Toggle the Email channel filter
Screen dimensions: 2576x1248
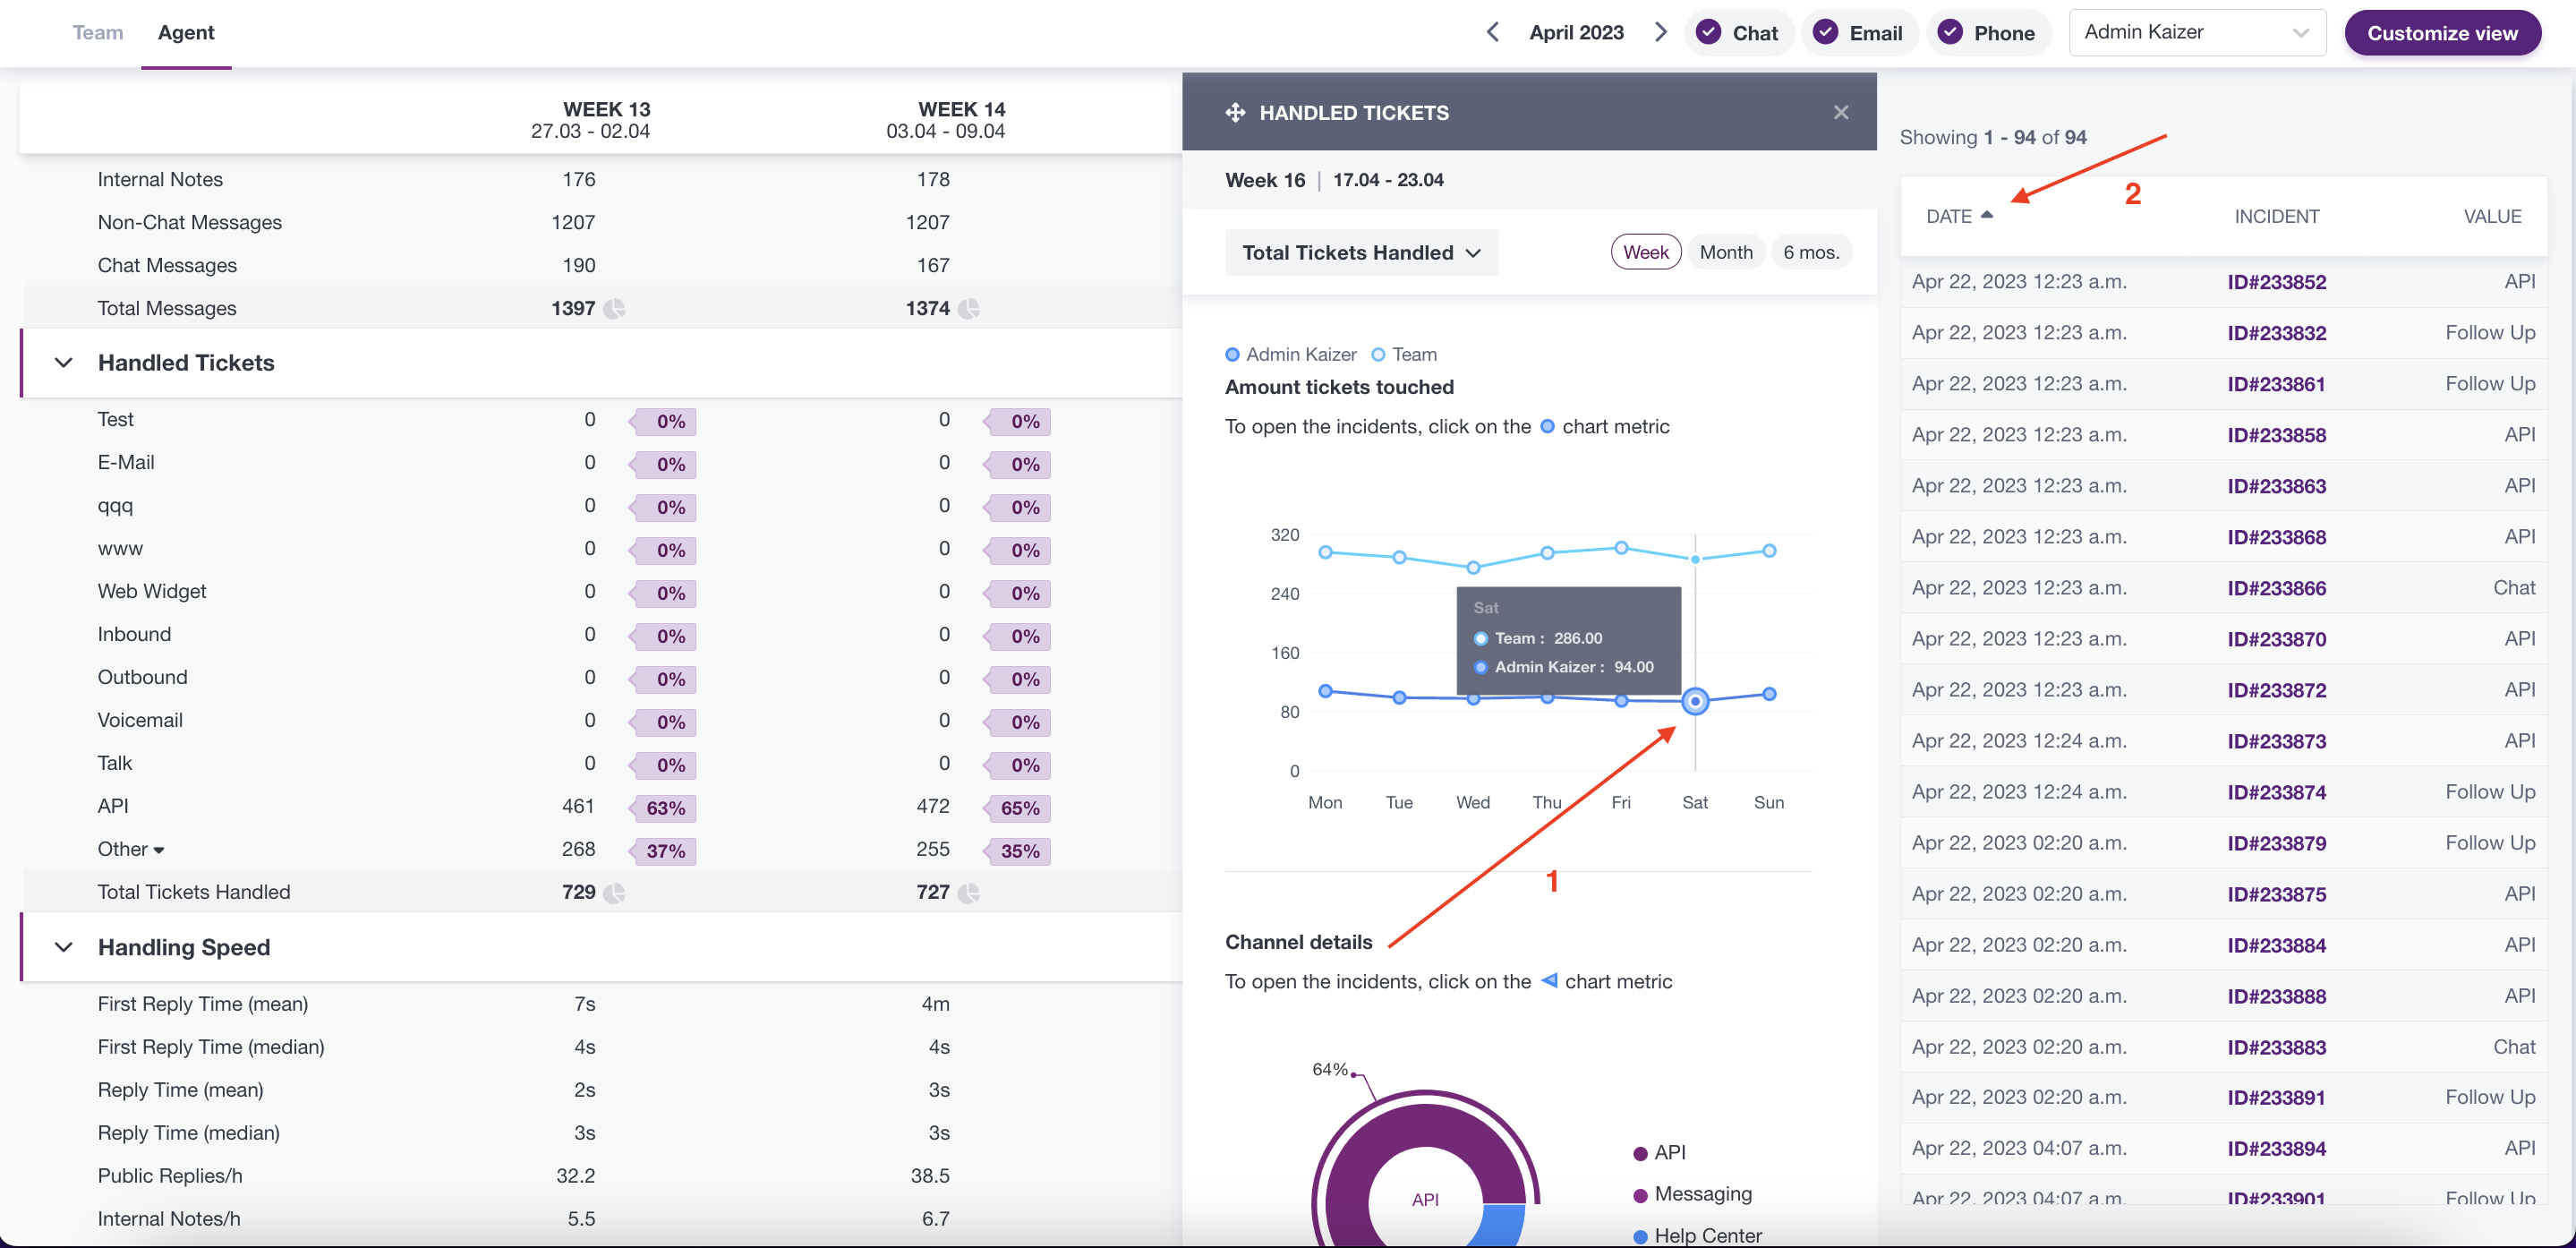1858,33
